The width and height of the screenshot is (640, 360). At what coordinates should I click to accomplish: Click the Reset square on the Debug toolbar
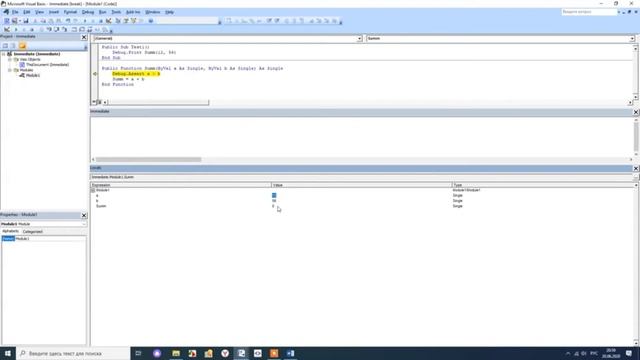(x=32, y=29)
